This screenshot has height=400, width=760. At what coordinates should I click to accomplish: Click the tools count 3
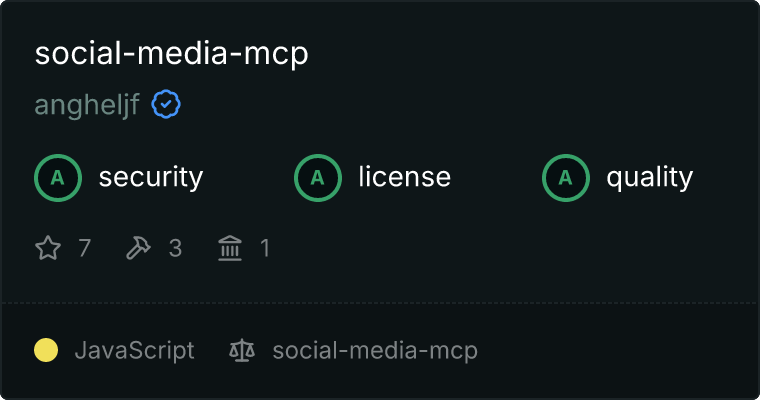tap(175, 248)
